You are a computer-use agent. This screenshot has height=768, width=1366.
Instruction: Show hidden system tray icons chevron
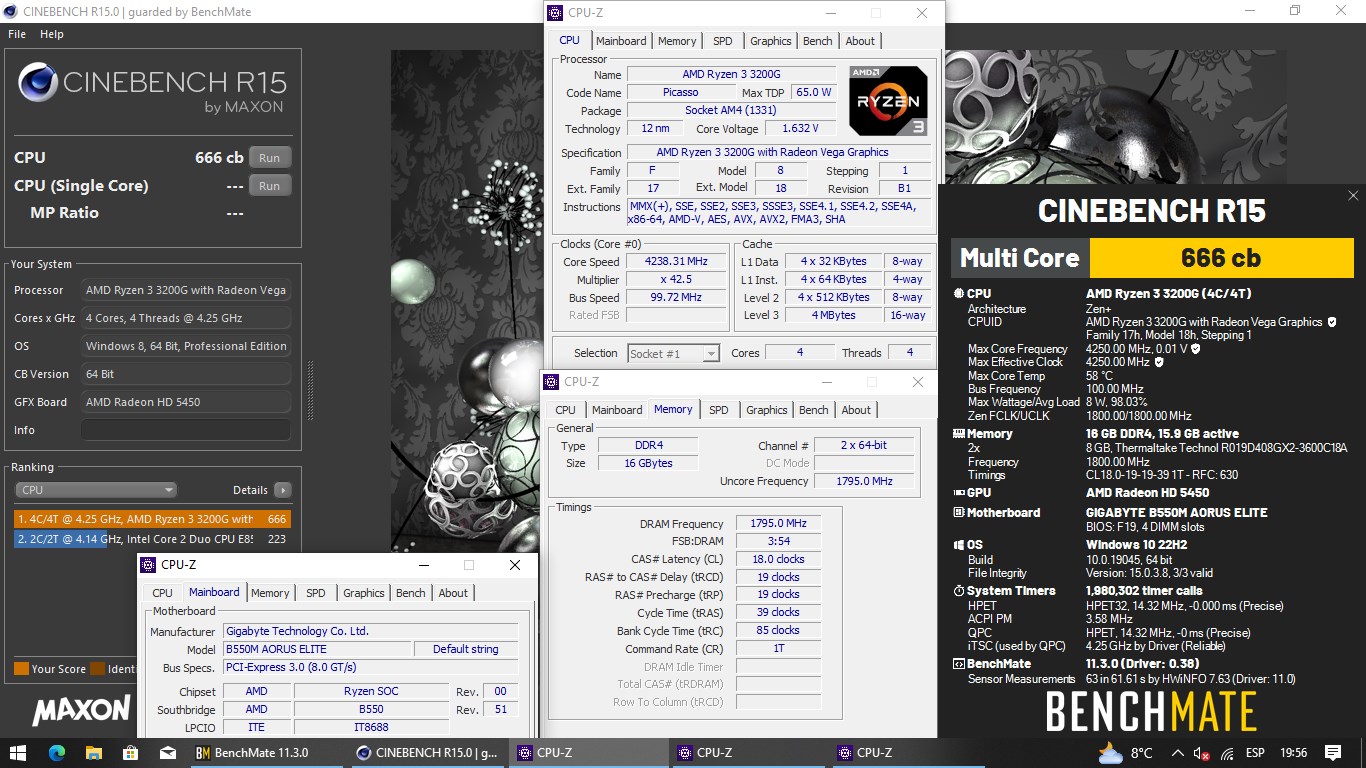click(1178, 753)
